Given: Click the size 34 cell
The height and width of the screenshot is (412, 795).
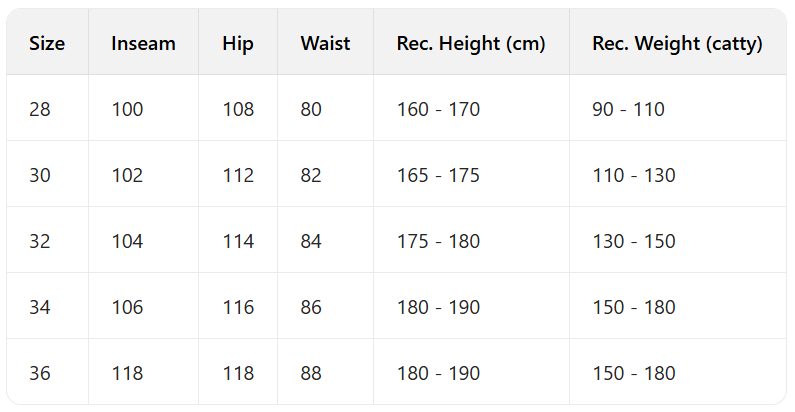Looking at the screenshot, I should click(40, 307).
